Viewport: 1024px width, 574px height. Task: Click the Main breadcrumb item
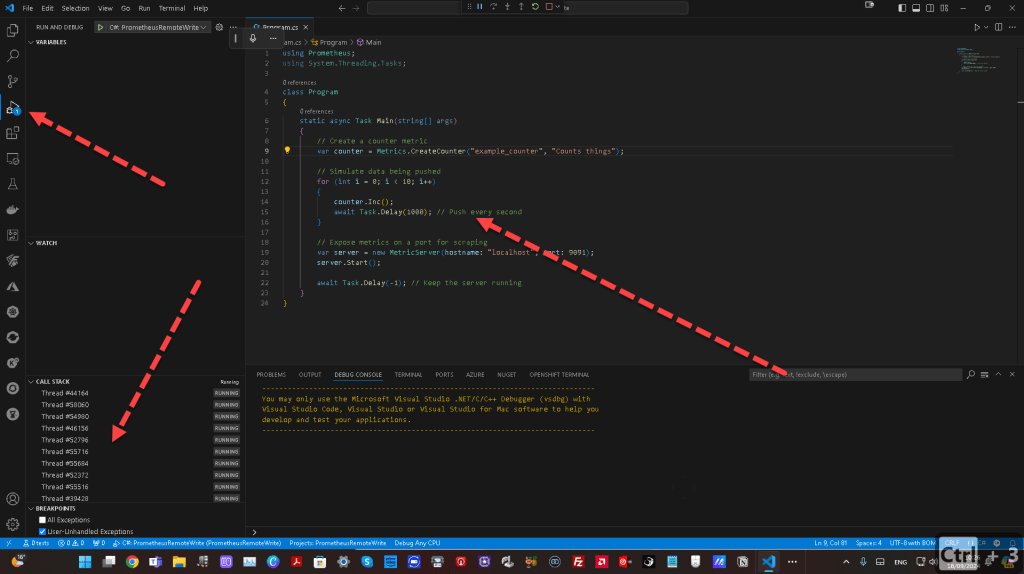coord(369,42)
